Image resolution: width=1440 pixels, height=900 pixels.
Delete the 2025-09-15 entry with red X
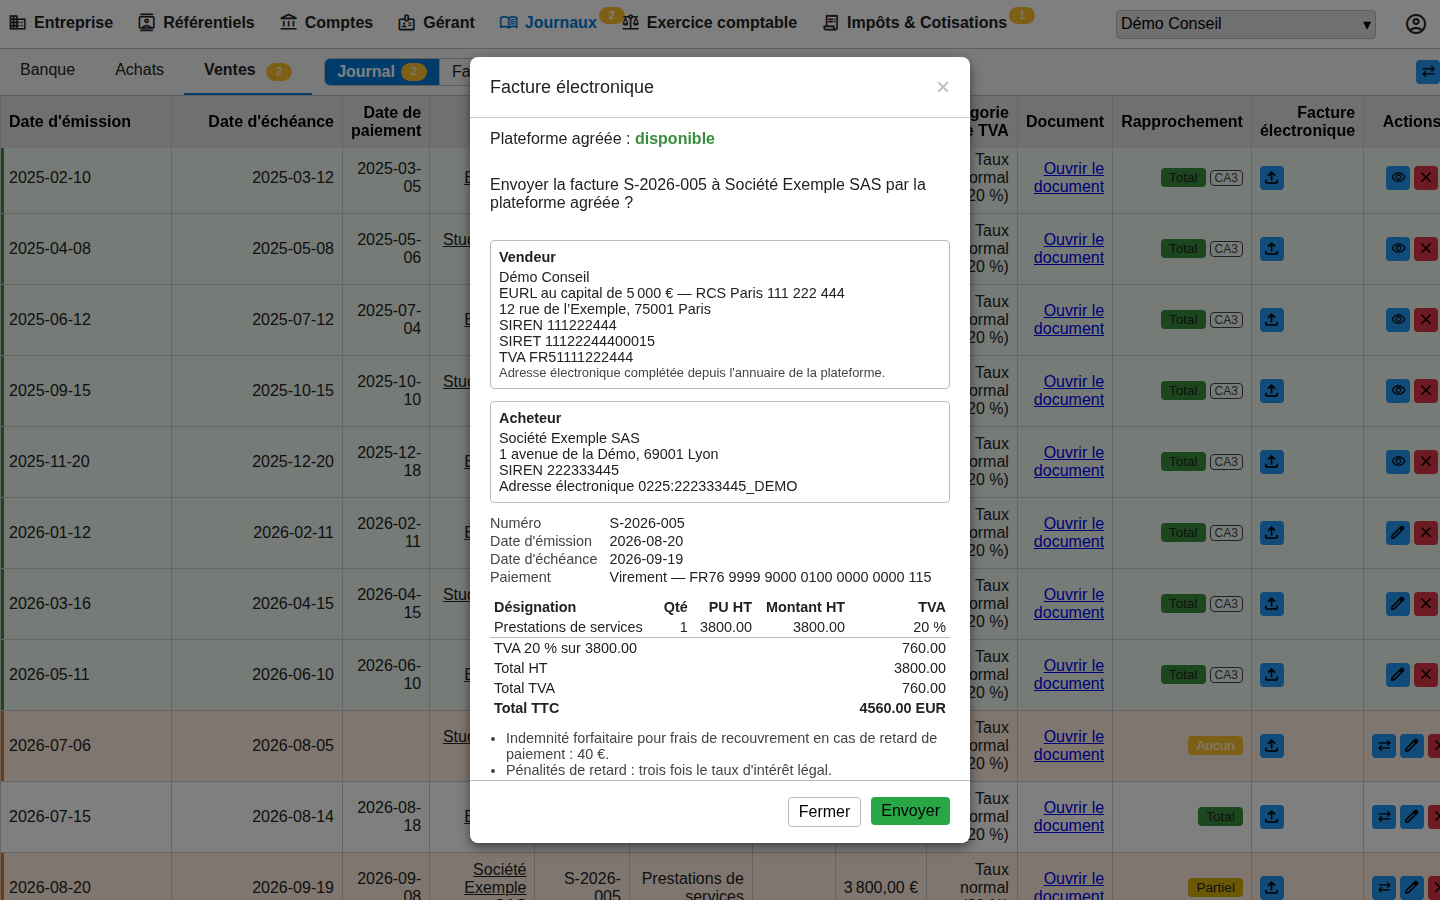coord(1426,391)
